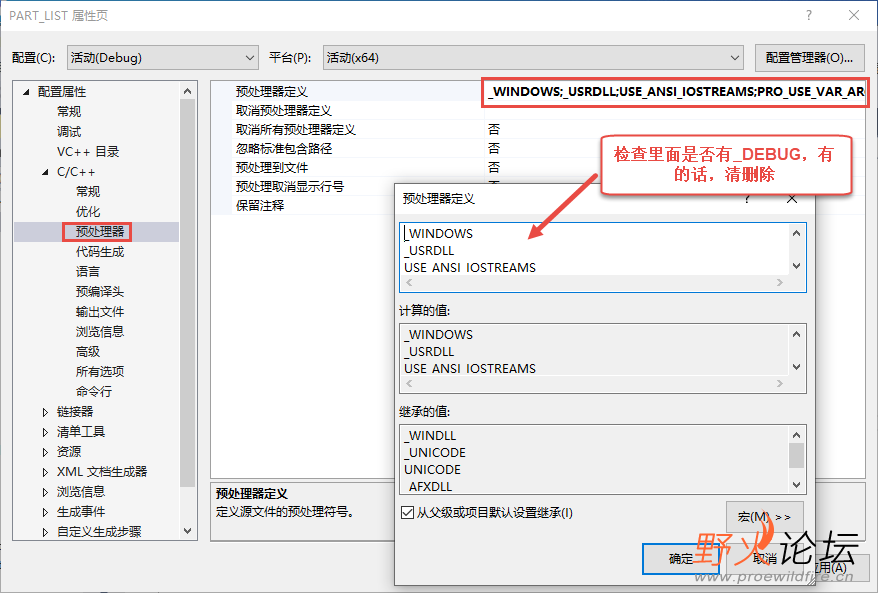Select the 所有选项 tree item
The height and width of the screenshot is (593, 878).
pos(100,372)
